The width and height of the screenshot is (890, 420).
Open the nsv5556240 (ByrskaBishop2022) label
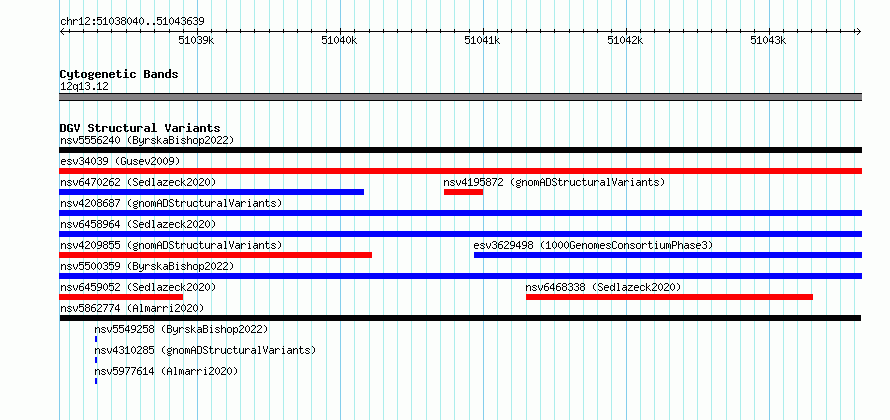[147, 140]
